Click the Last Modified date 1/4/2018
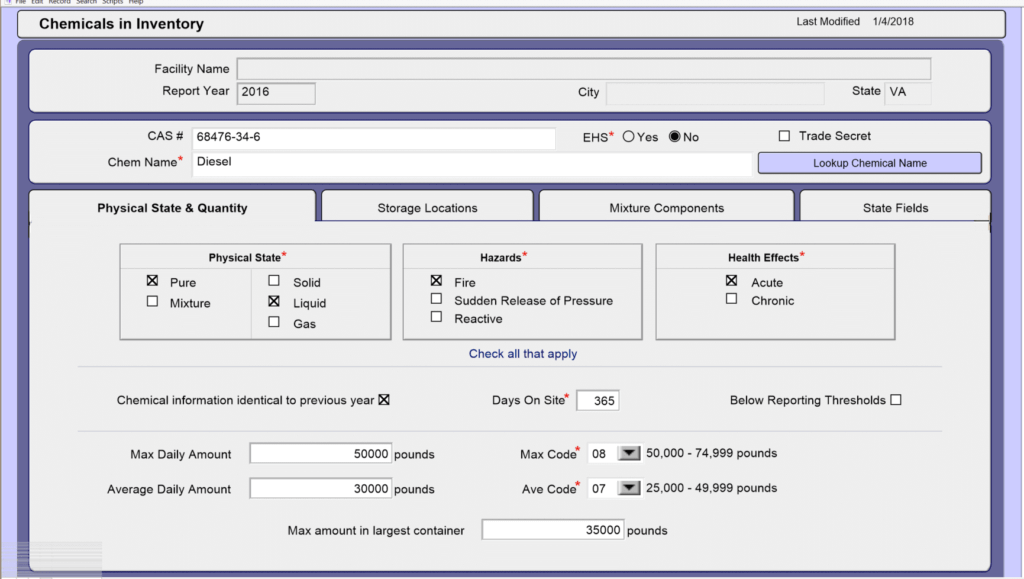 click(893, 22)
